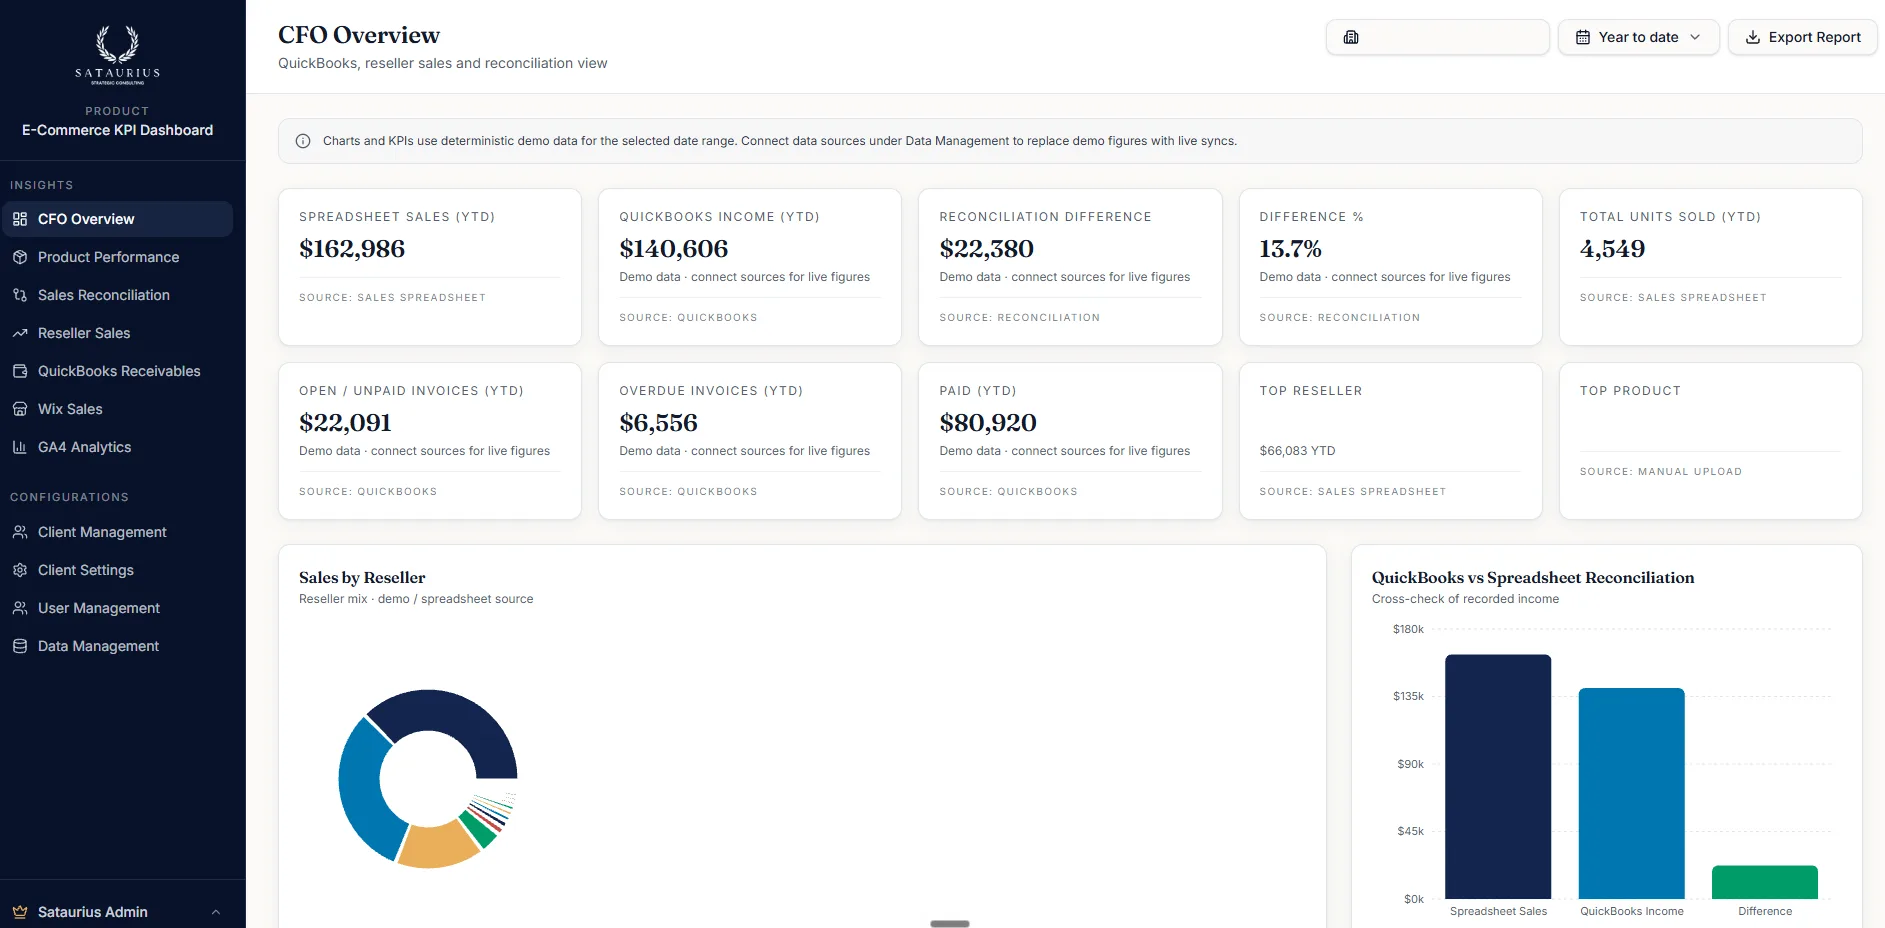The image size is (1885, 928).
Task: Click Open / Unpaid Invoices $22,091 value
Action: [x=345, y=422]
